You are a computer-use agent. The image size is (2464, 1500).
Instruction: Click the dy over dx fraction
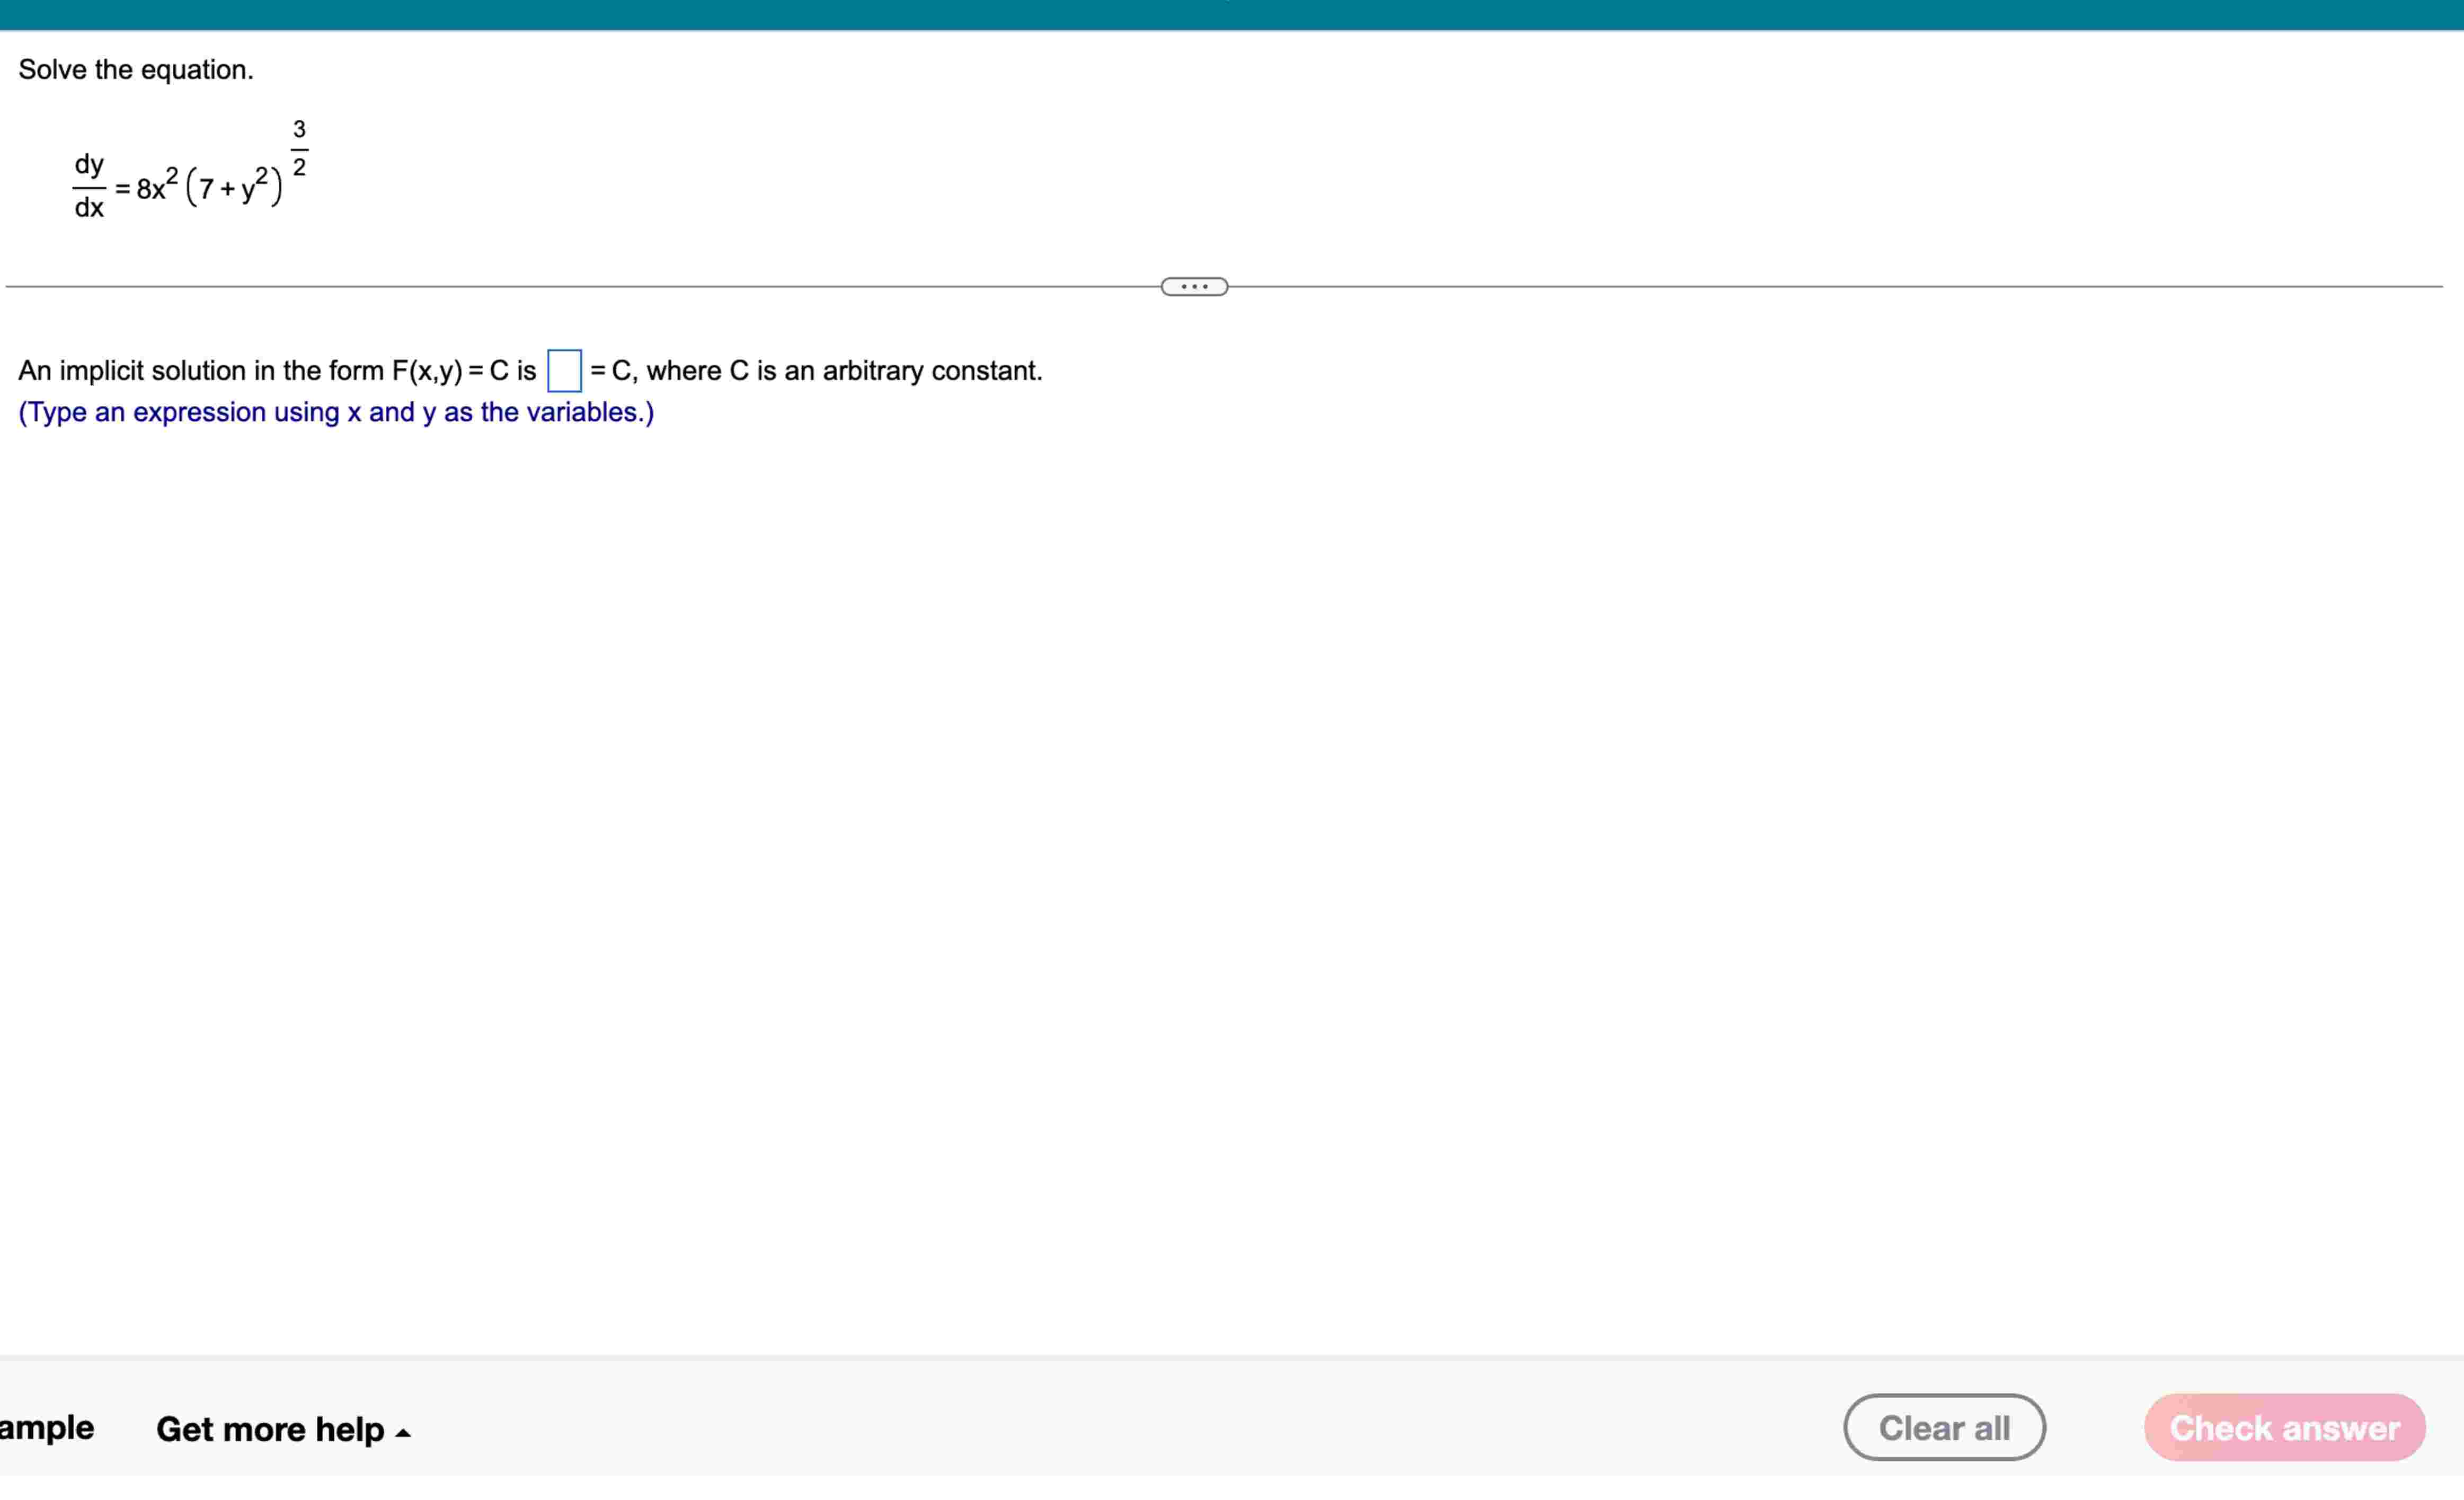tap(89, 186)
